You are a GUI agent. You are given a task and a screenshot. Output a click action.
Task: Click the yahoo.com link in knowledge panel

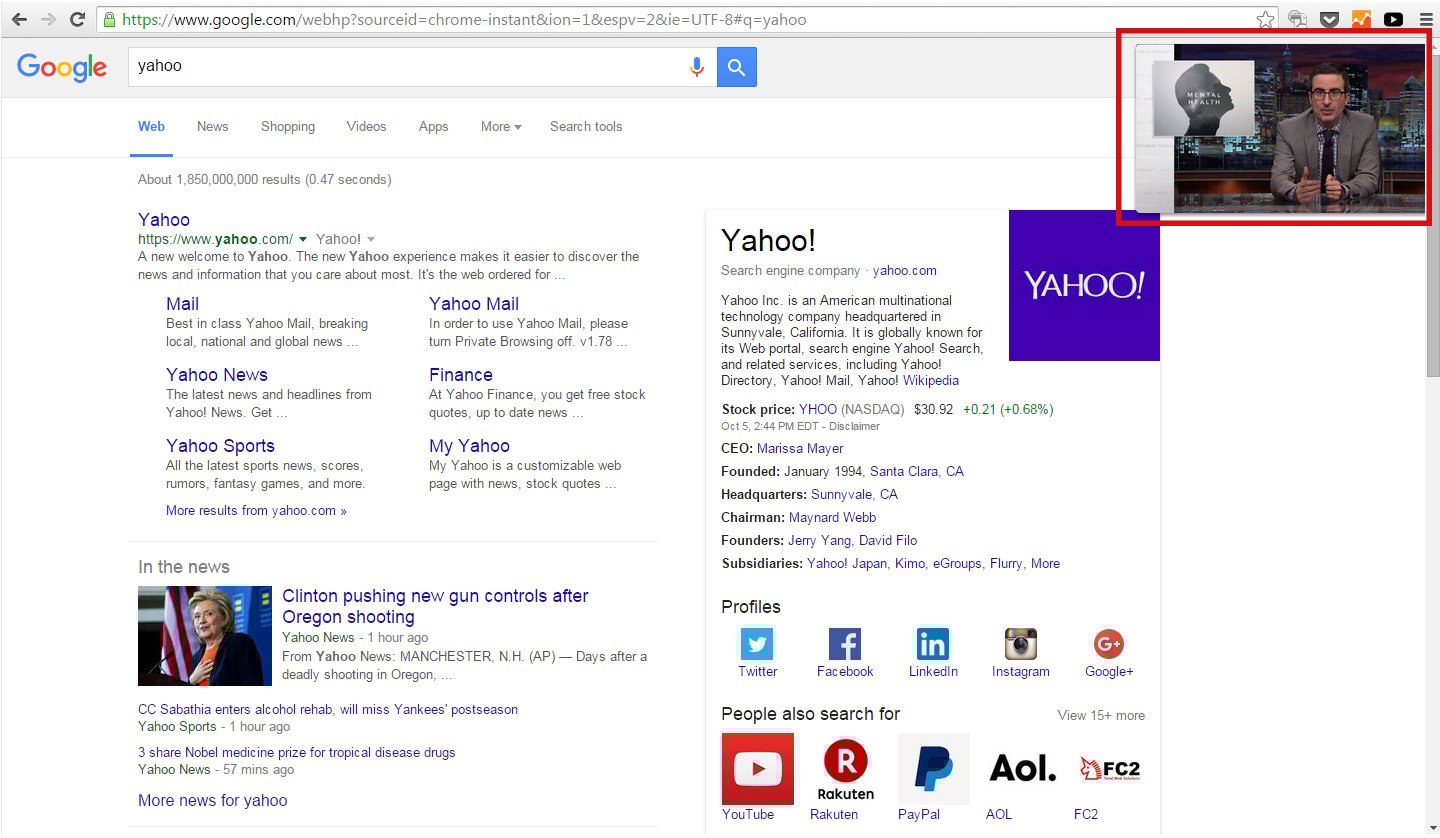coord(905,271)
